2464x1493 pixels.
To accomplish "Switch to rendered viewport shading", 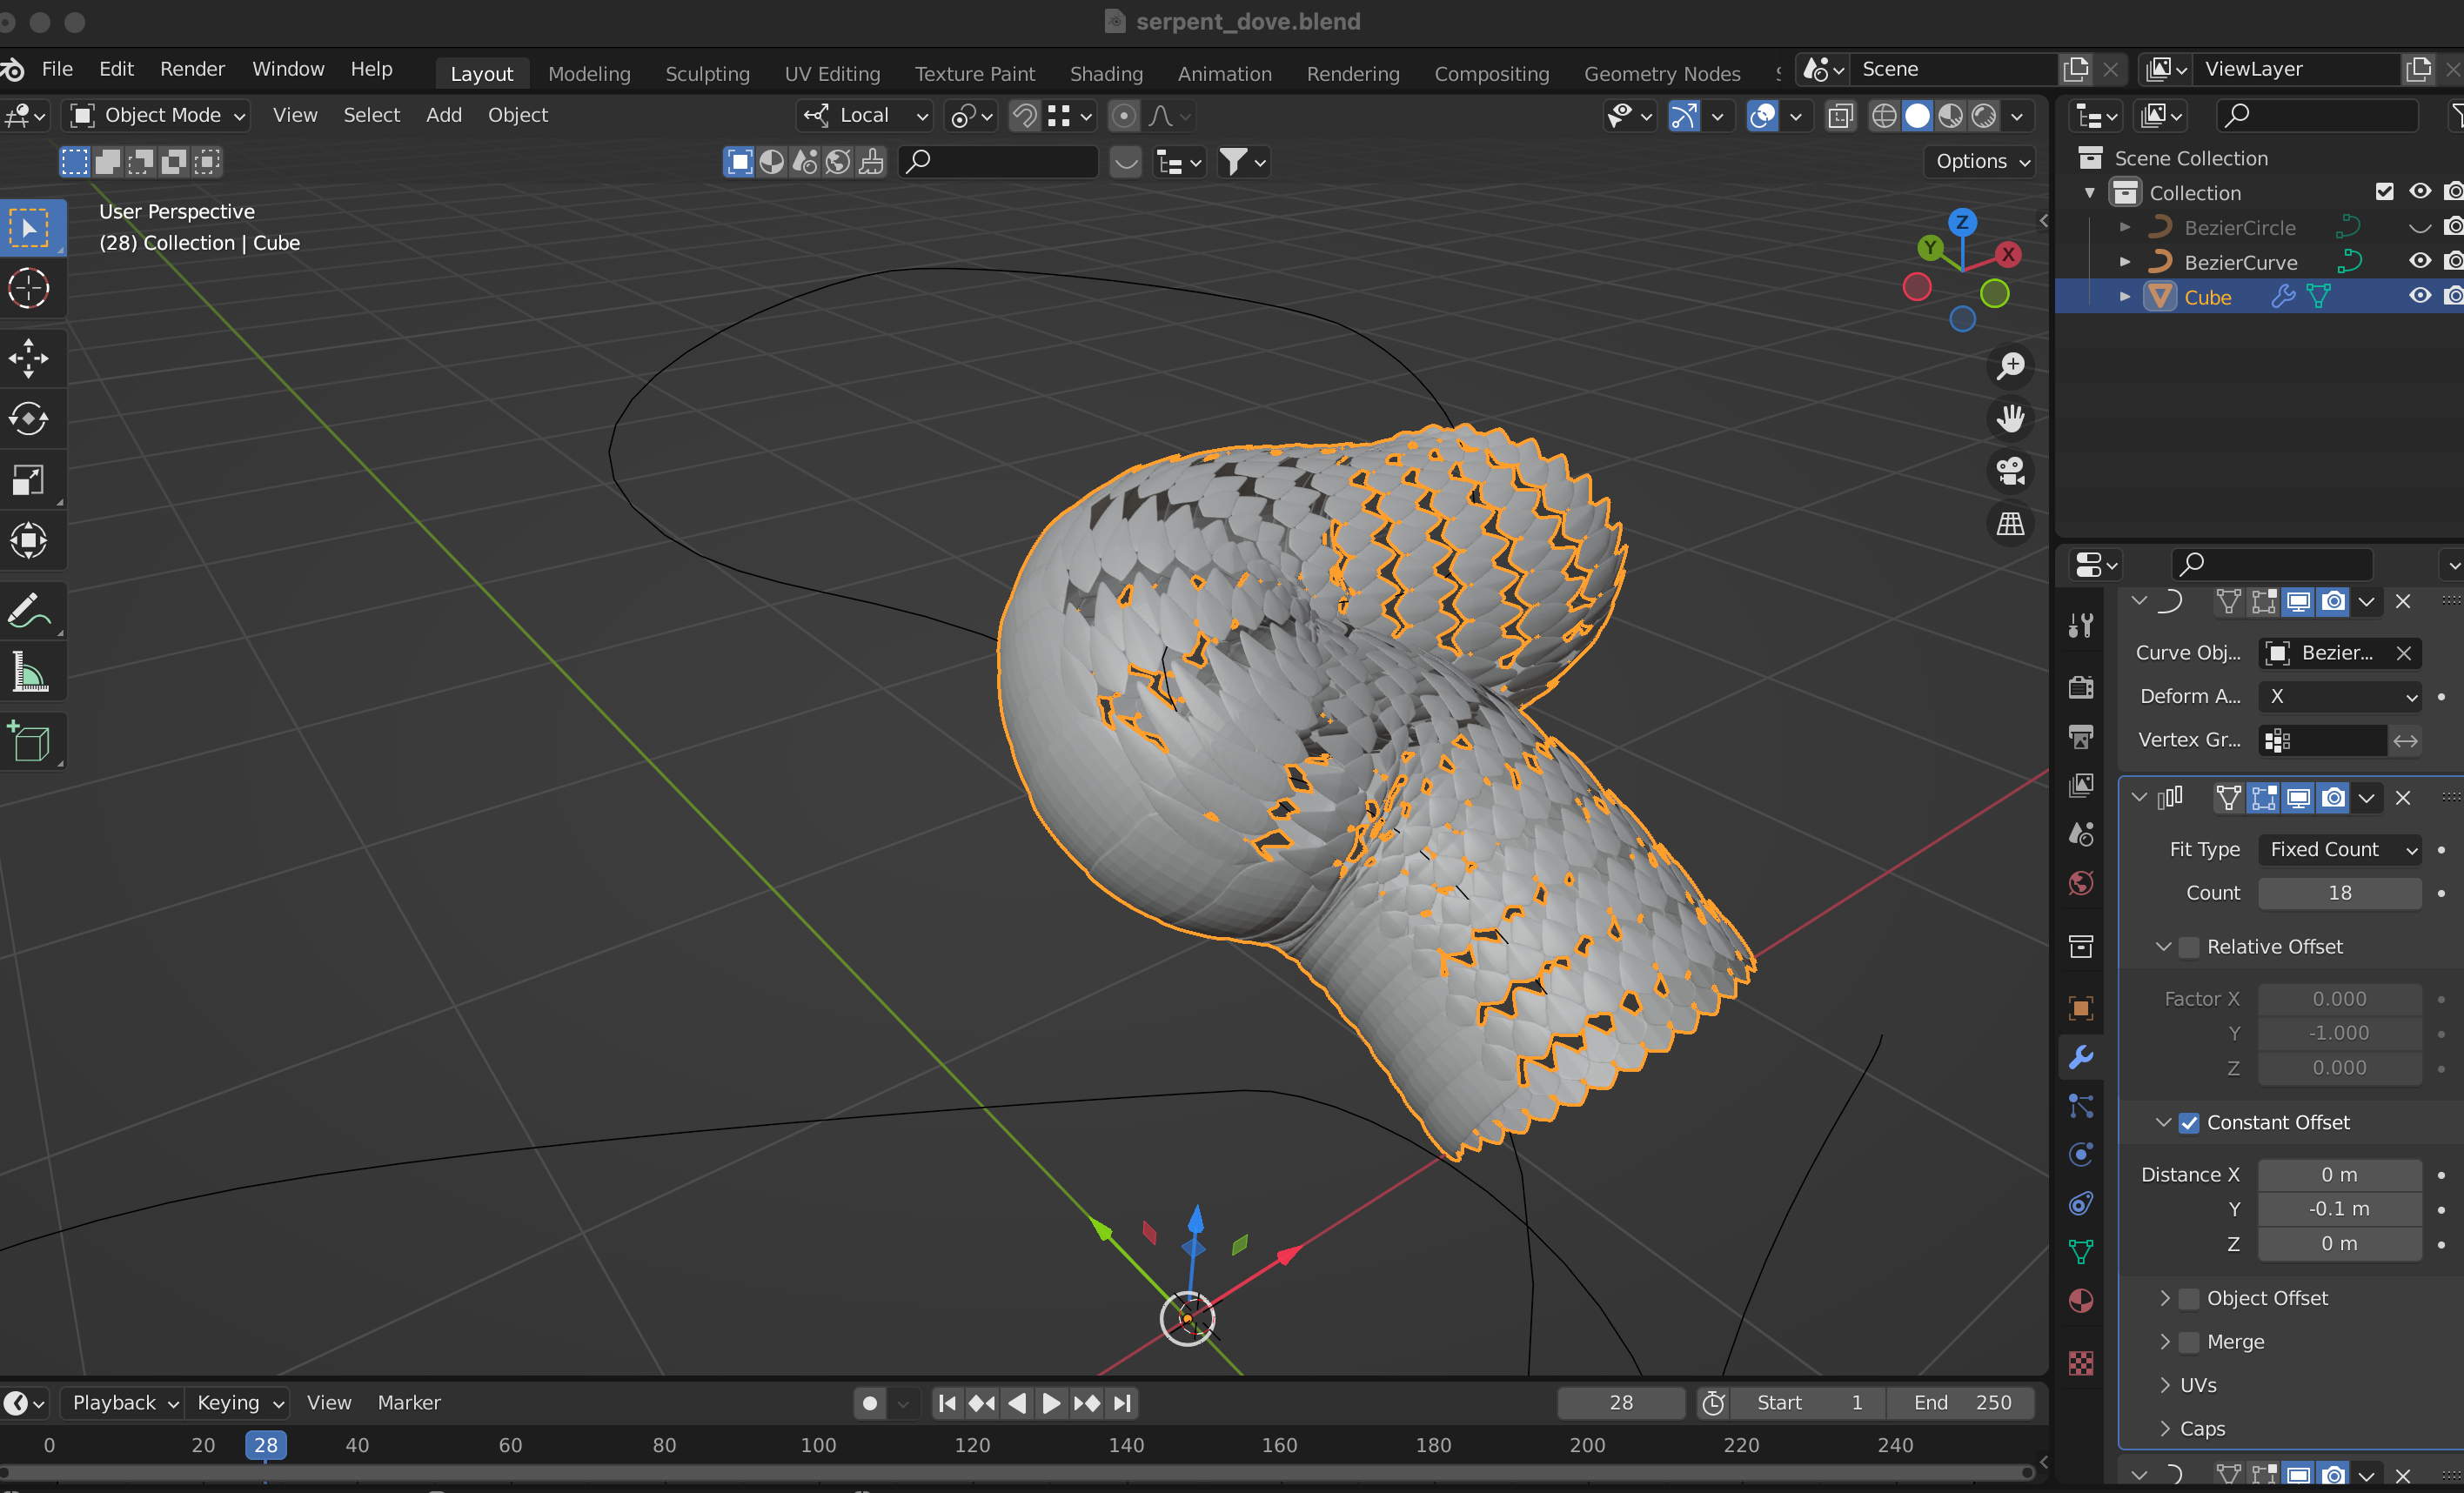I will (1984, 116).
